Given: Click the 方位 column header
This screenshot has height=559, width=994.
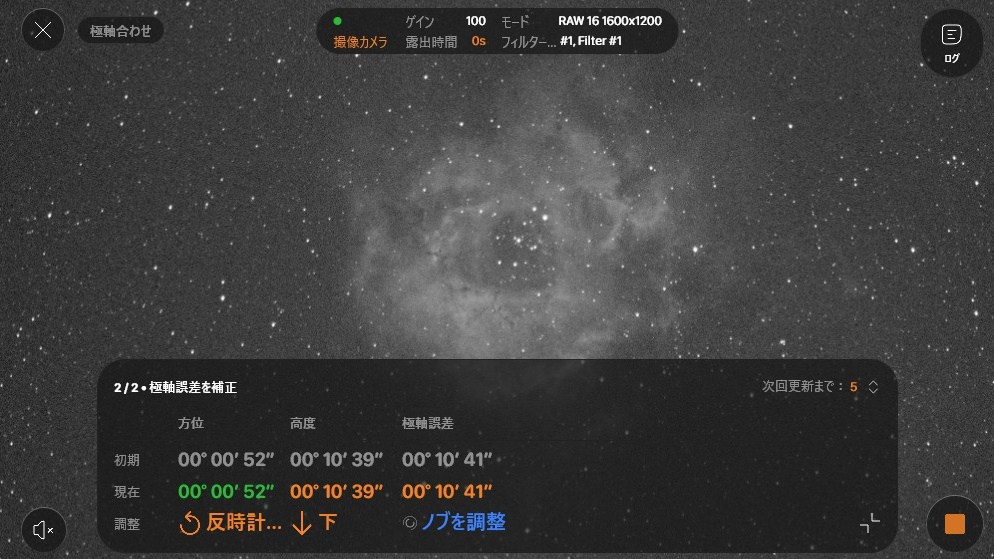Looking at the screenshot, I should coord(191,423).
